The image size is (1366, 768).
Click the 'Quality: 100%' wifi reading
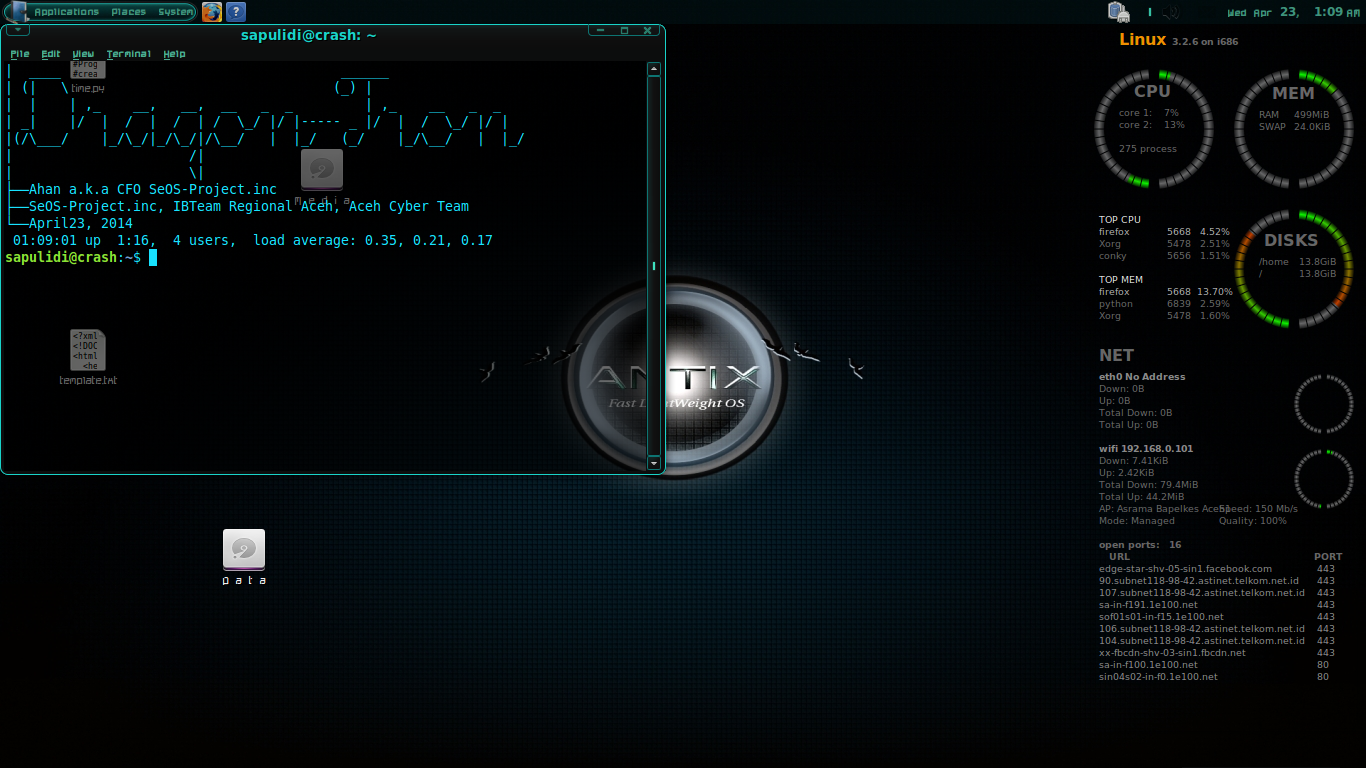coord(1253,521)
